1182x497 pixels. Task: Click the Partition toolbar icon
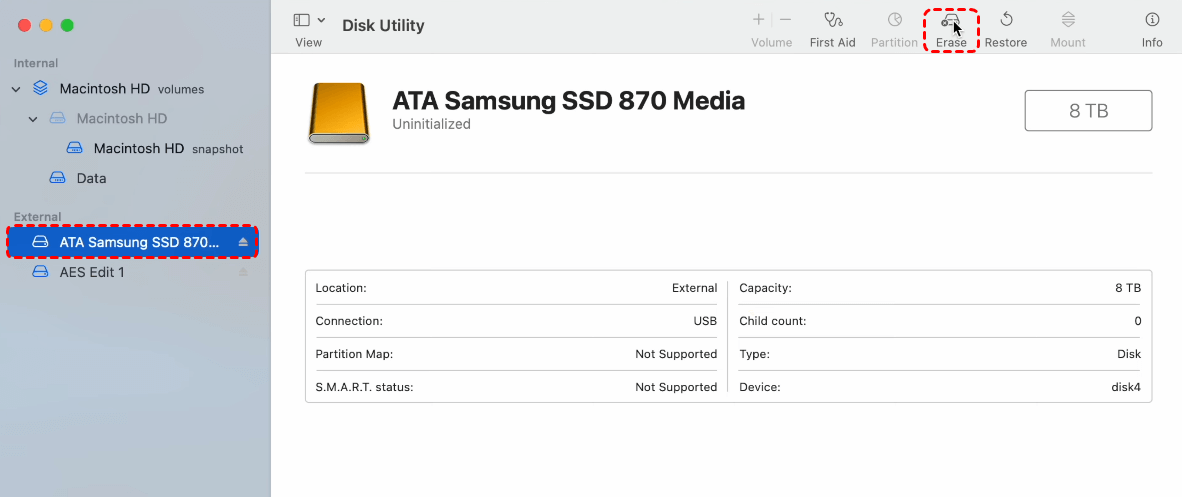[x=894, y=20]
